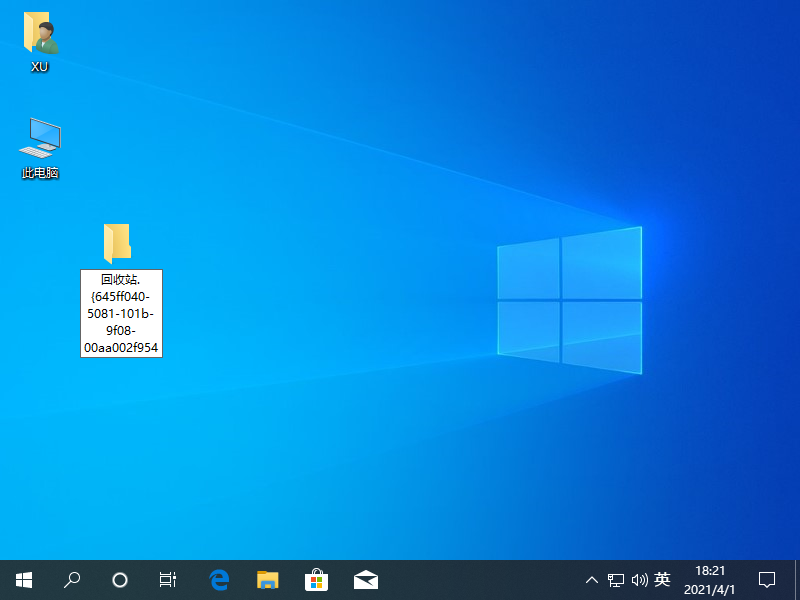The image size is (800, 600).
Task: Click the Windows logo on the wallpaper
Action: 569,299
